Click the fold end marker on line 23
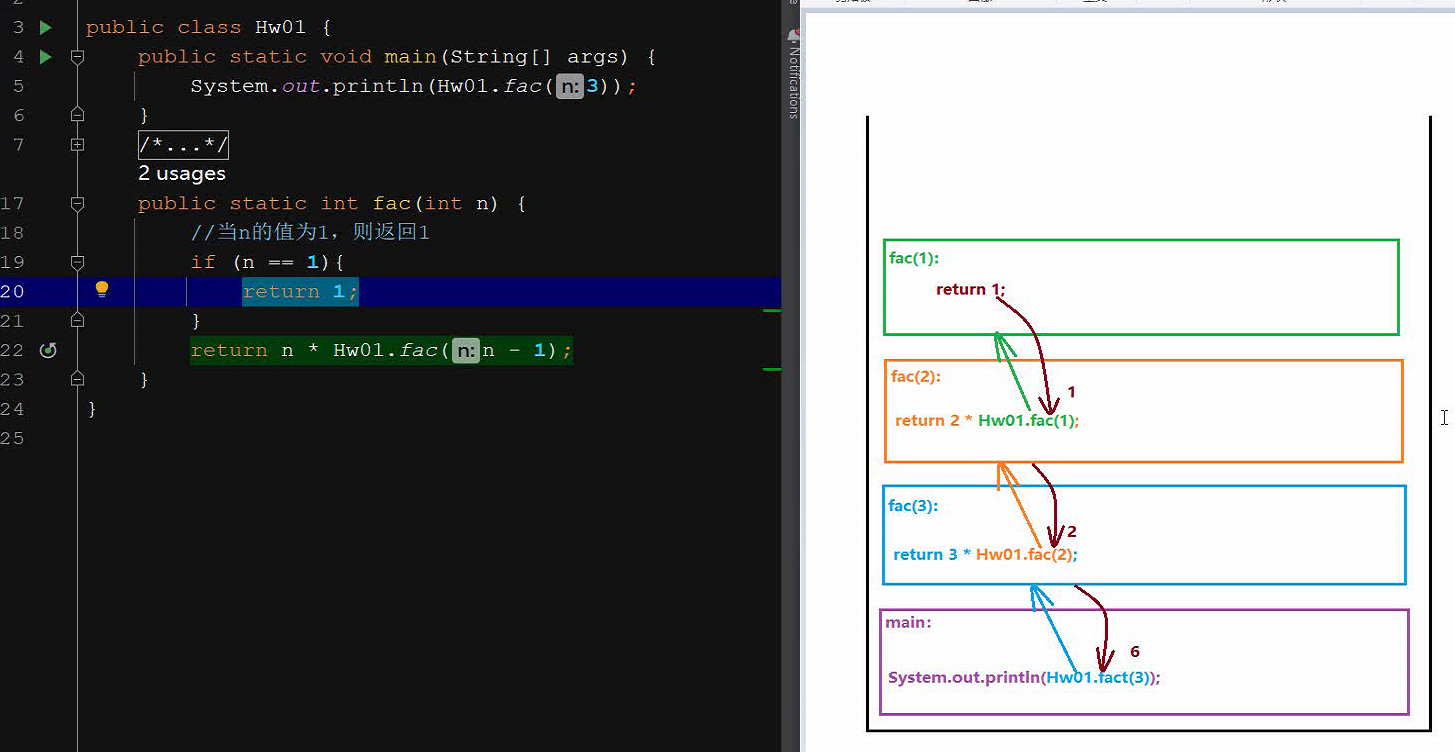The width and height of the screenshot is (1455, 752). pyautogui.click(x=78, y=380)
